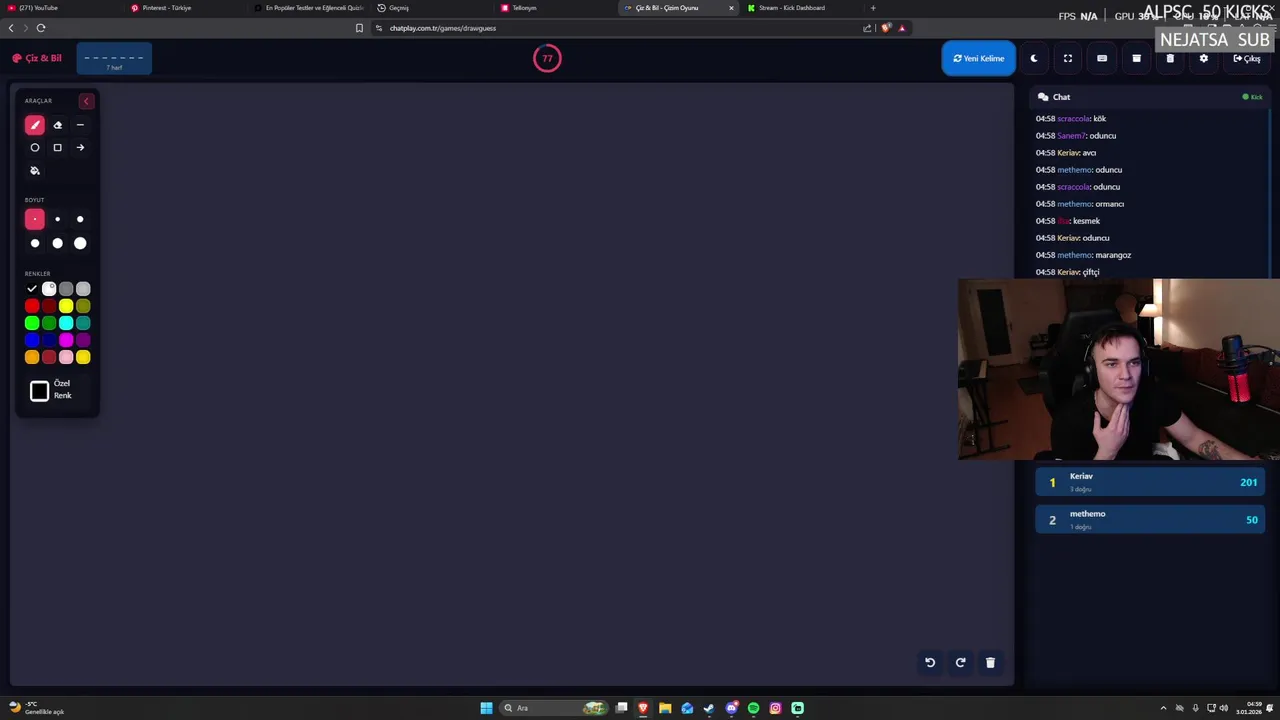The height and width of the screenshot is (720, 1280).
Task: Select the straight line tool
Action: (x=80, y=125)
